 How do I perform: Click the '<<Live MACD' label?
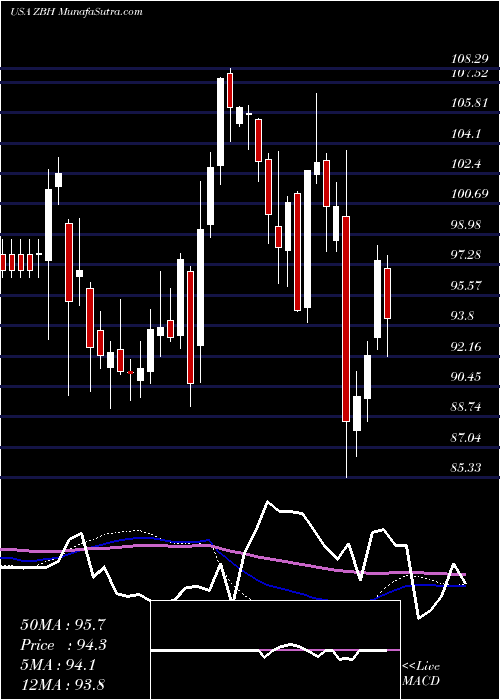[x=421, y=673]
